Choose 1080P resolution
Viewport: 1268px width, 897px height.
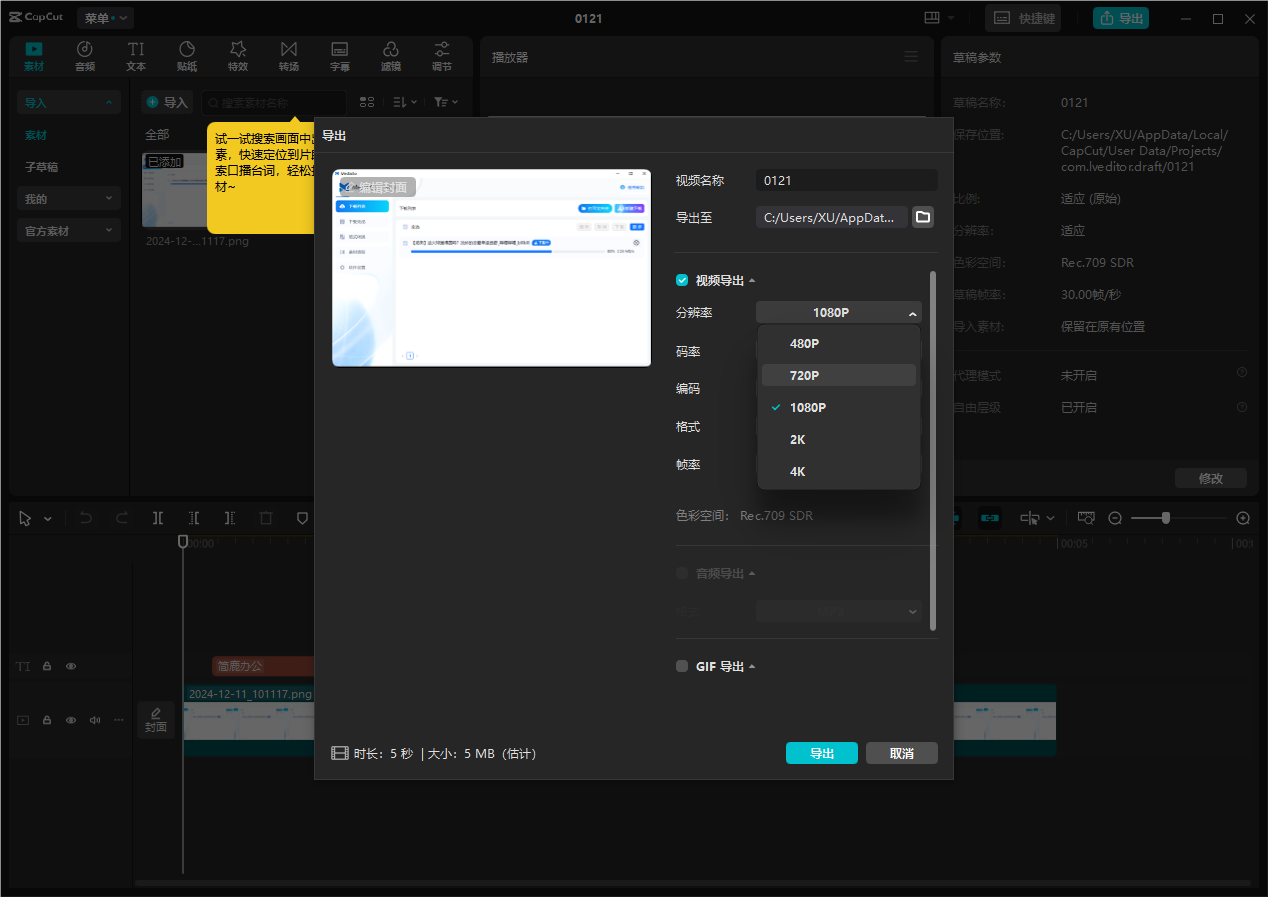(839, 407)
